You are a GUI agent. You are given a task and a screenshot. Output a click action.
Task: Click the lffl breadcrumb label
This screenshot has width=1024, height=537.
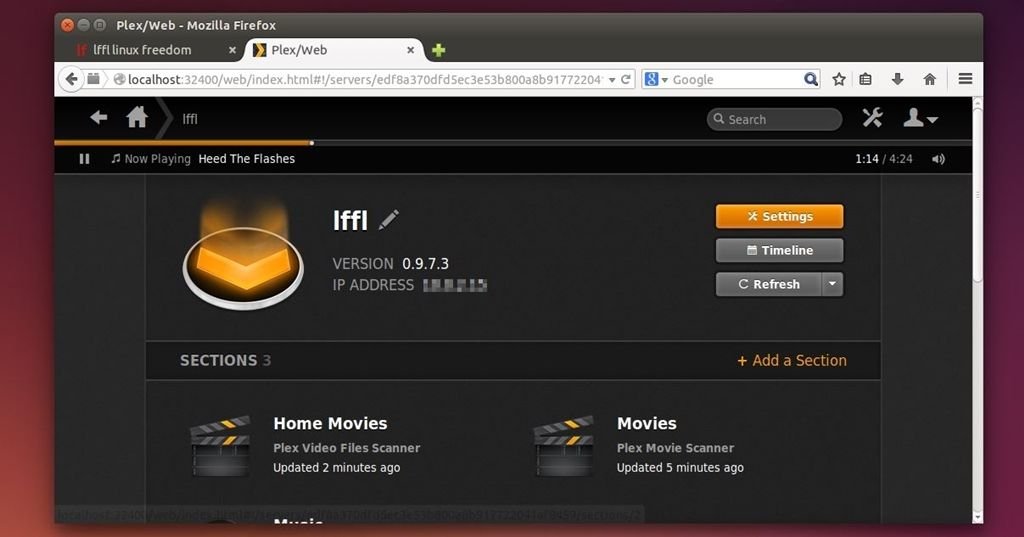tap(189, 119)
